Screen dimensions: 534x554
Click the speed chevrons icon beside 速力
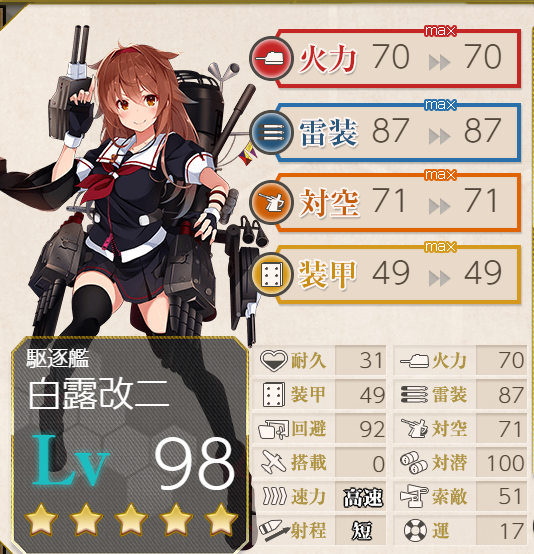[x=275, y=496]
